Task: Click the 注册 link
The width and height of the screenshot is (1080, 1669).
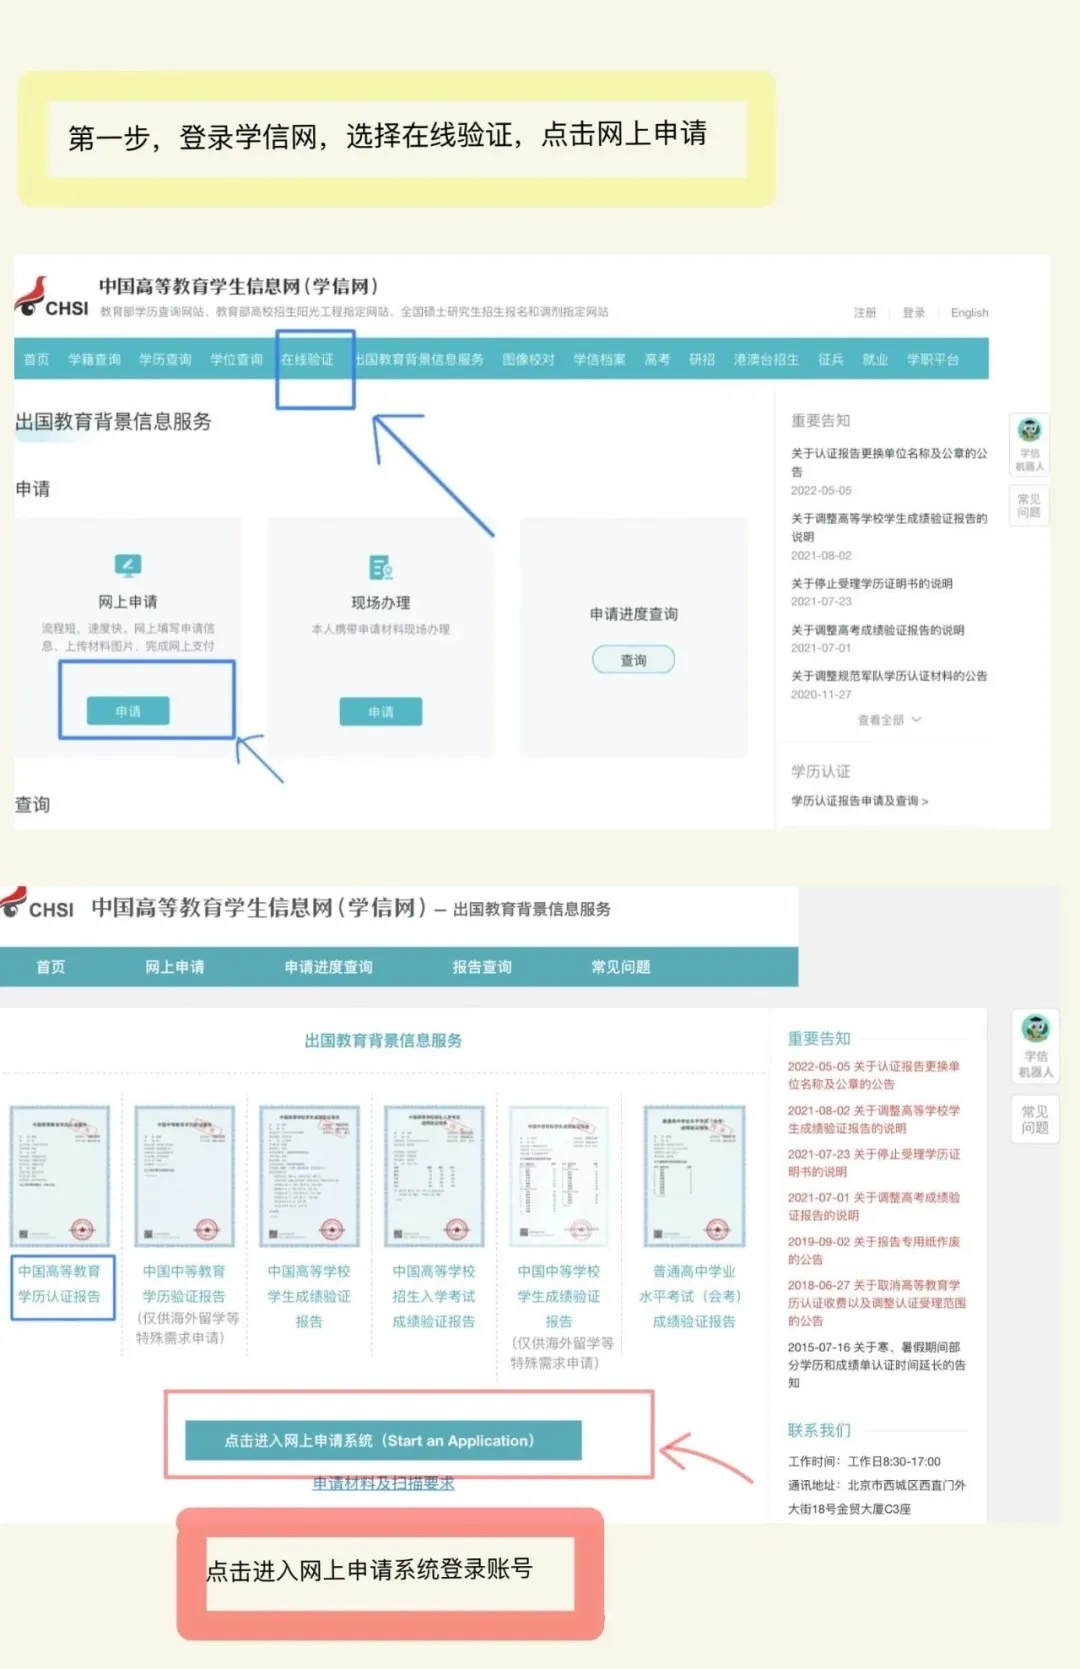Action: (865, 313)
